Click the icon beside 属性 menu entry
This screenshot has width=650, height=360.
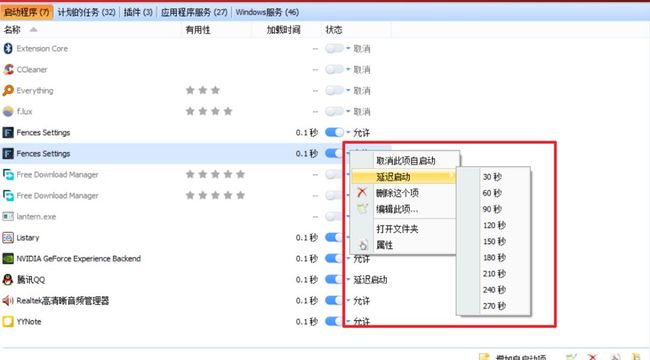363,245
